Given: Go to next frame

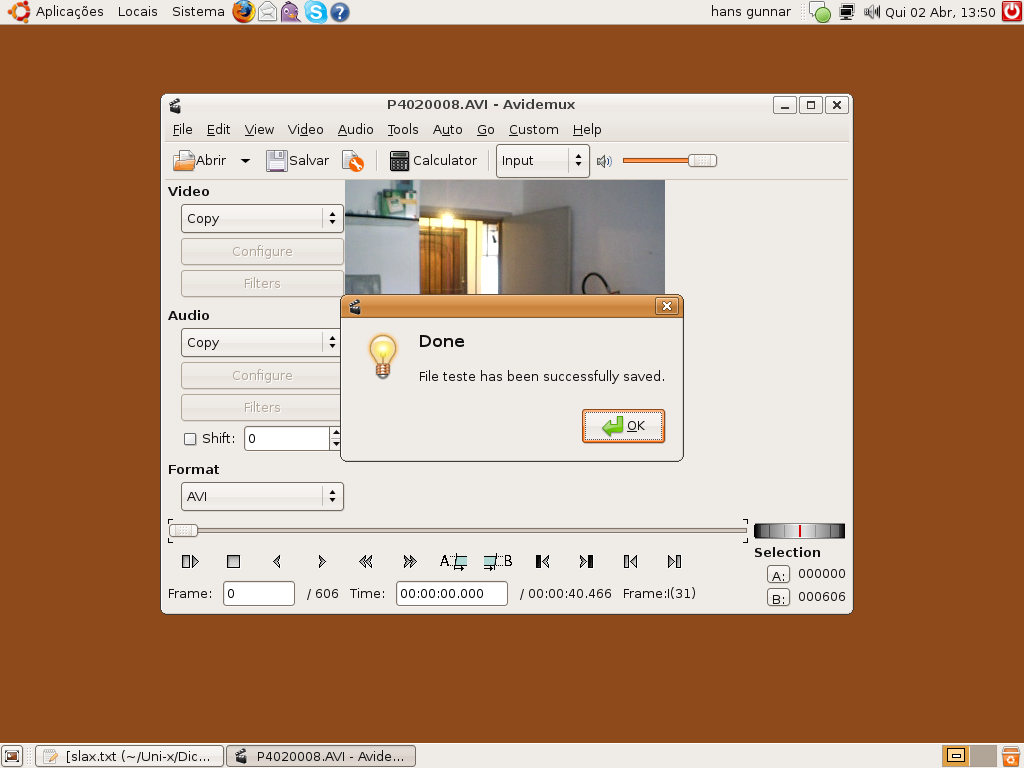Looking at the screenshot, I should tap(321, 562).
